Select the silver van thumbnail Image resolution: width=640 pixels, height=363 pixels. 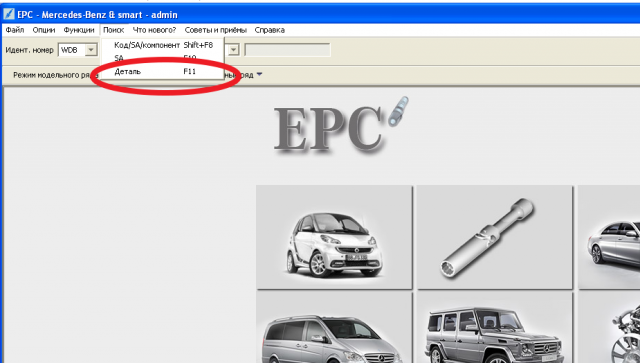(334, 328)
